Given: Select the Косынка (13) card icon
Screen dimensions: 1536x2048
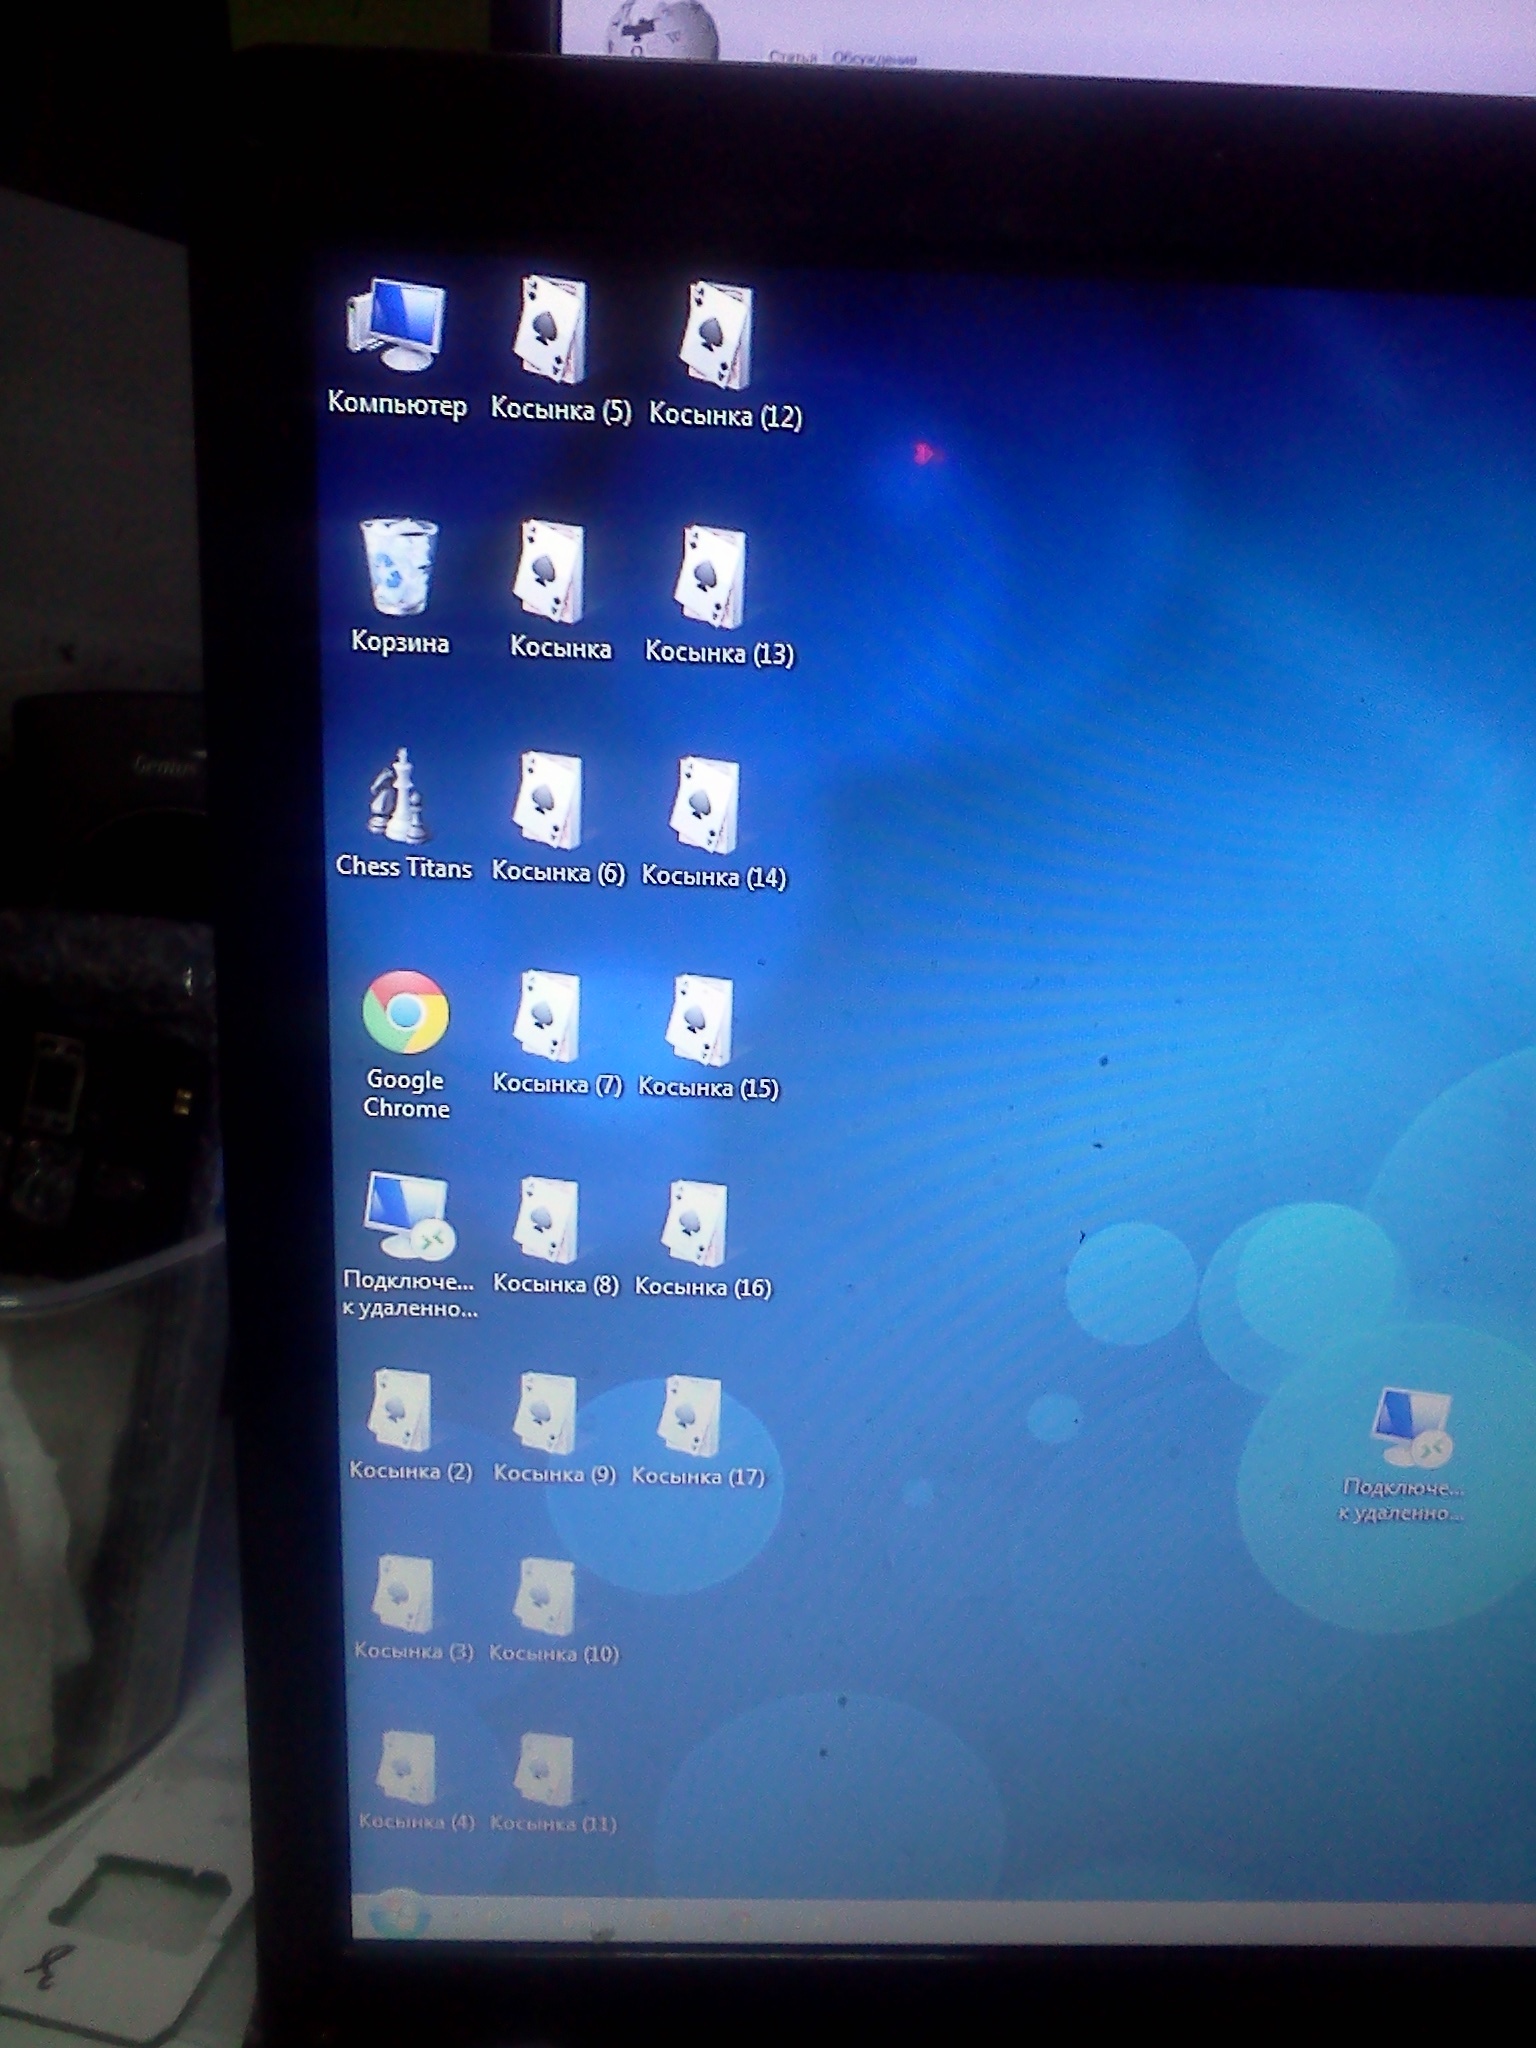Looking at the screenshot, I should (718, 594).
